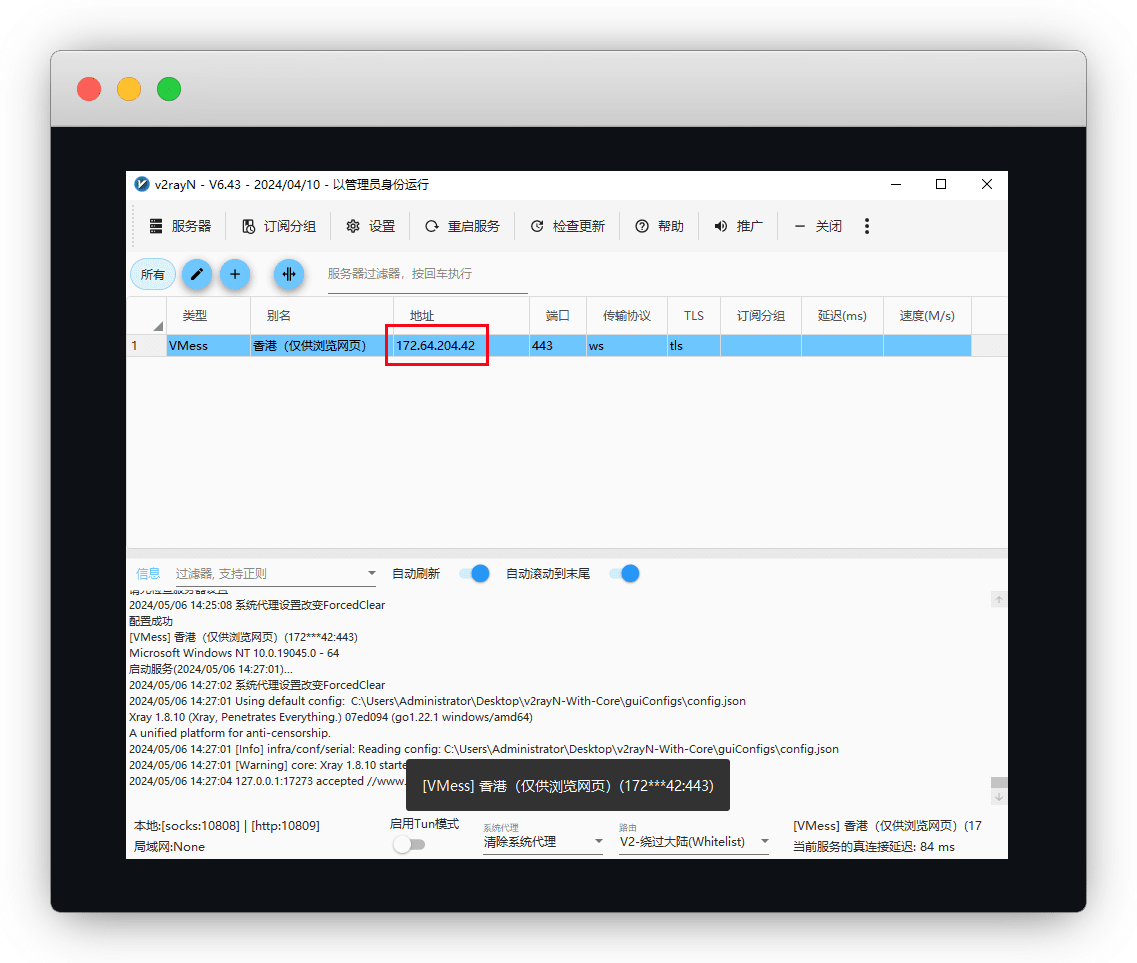
Task: Sort by the TLS column header
Action: [694, 315]
